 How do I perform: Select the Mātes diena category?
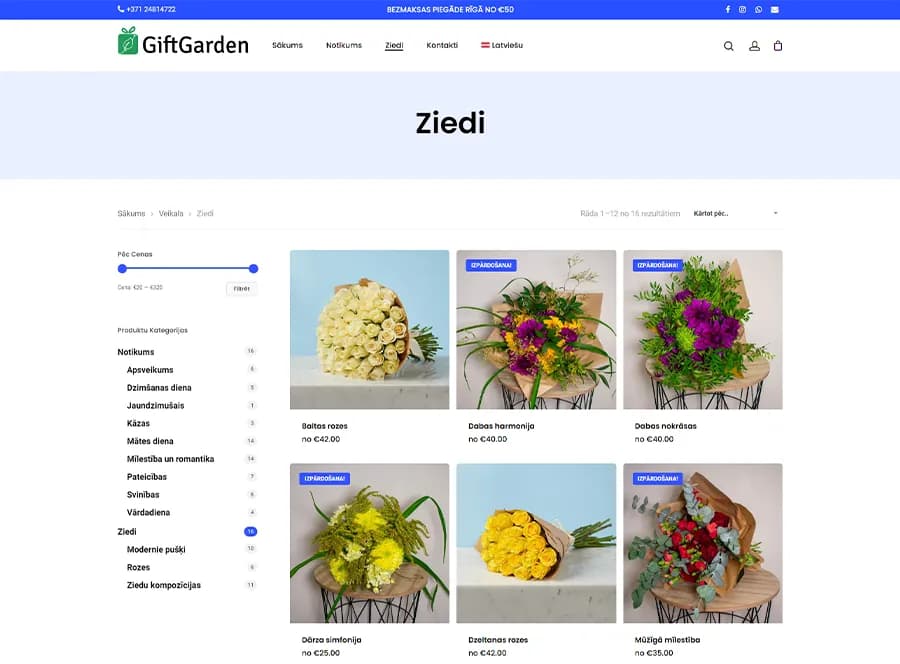(150, 441)
